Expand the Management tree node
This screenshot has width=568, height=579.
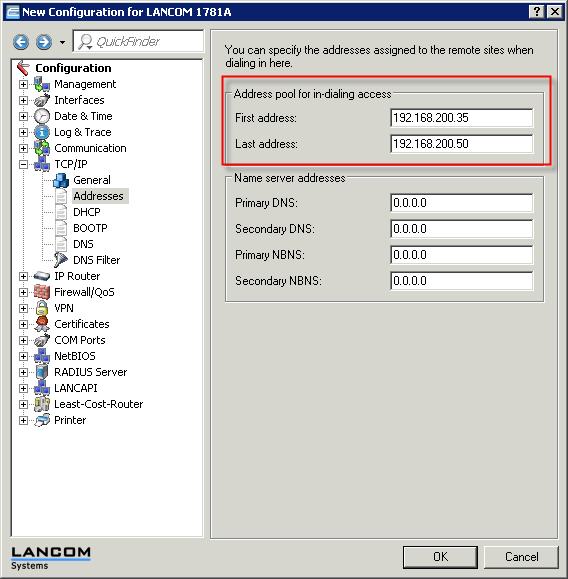pos(23,85)
